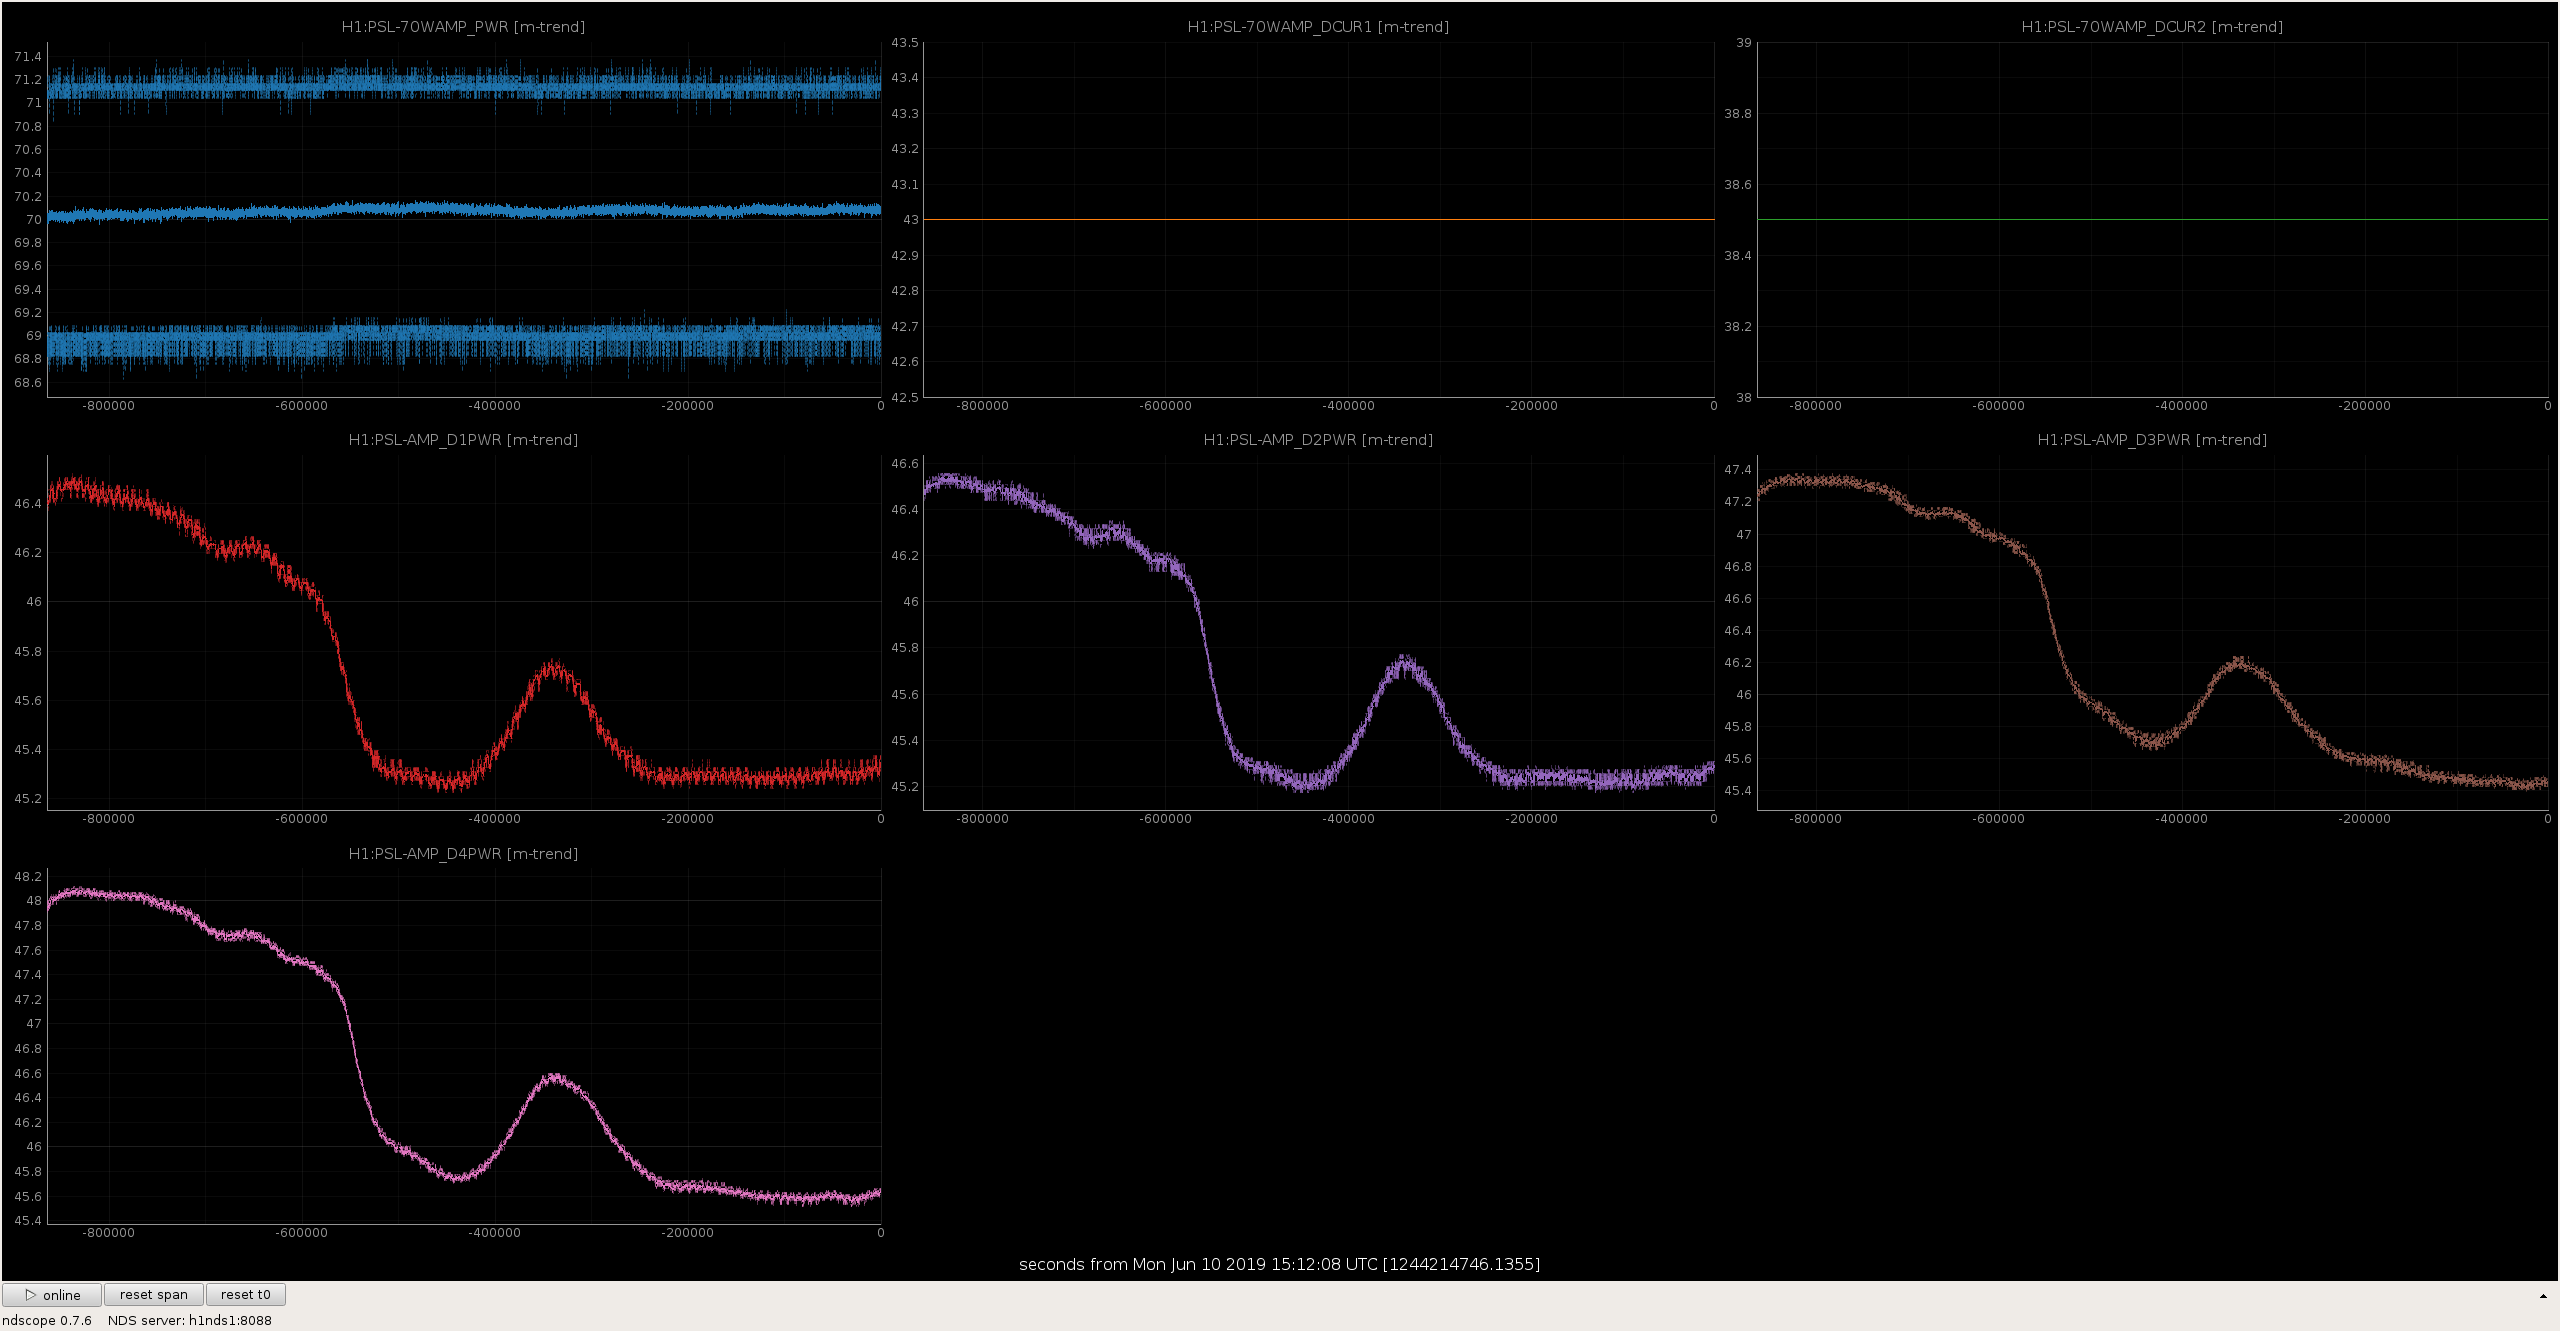Click the -200000 x-axis tick under D3PWR plot
Screen dimensions: 2560x1331
[2364, 819]
